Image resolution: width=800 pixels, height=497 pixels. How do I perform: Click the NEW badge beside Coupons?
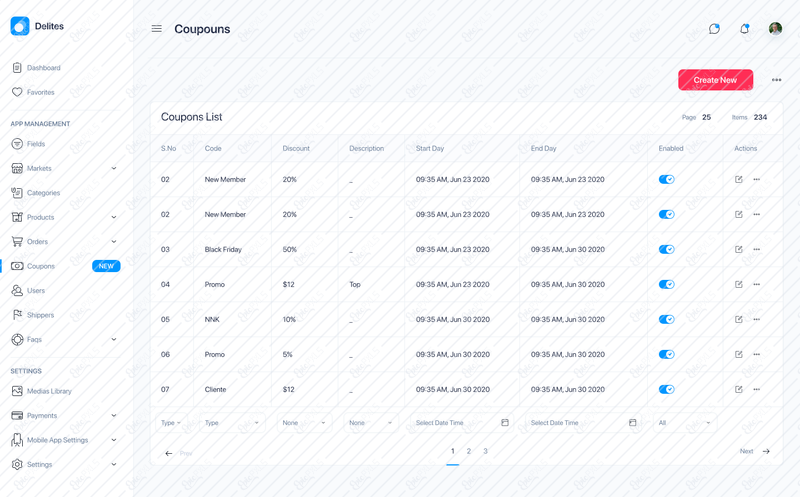point(106,266)
